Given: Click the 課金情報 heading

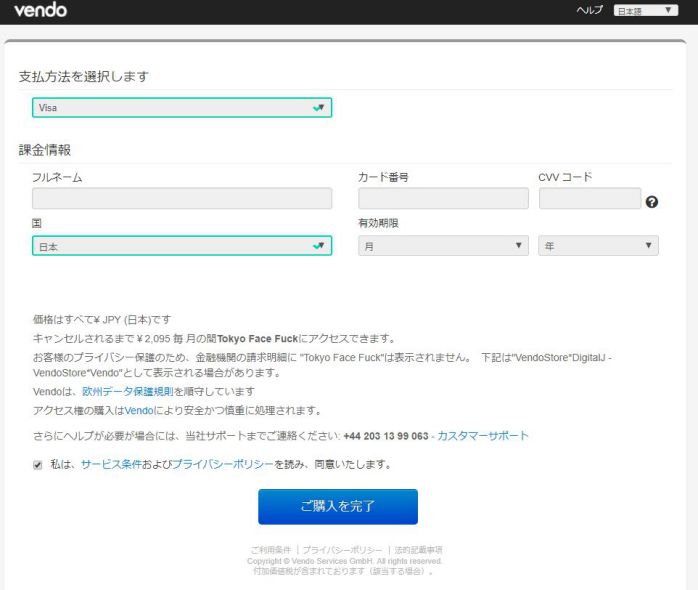Looking at the screenshot, I should 45,150.
